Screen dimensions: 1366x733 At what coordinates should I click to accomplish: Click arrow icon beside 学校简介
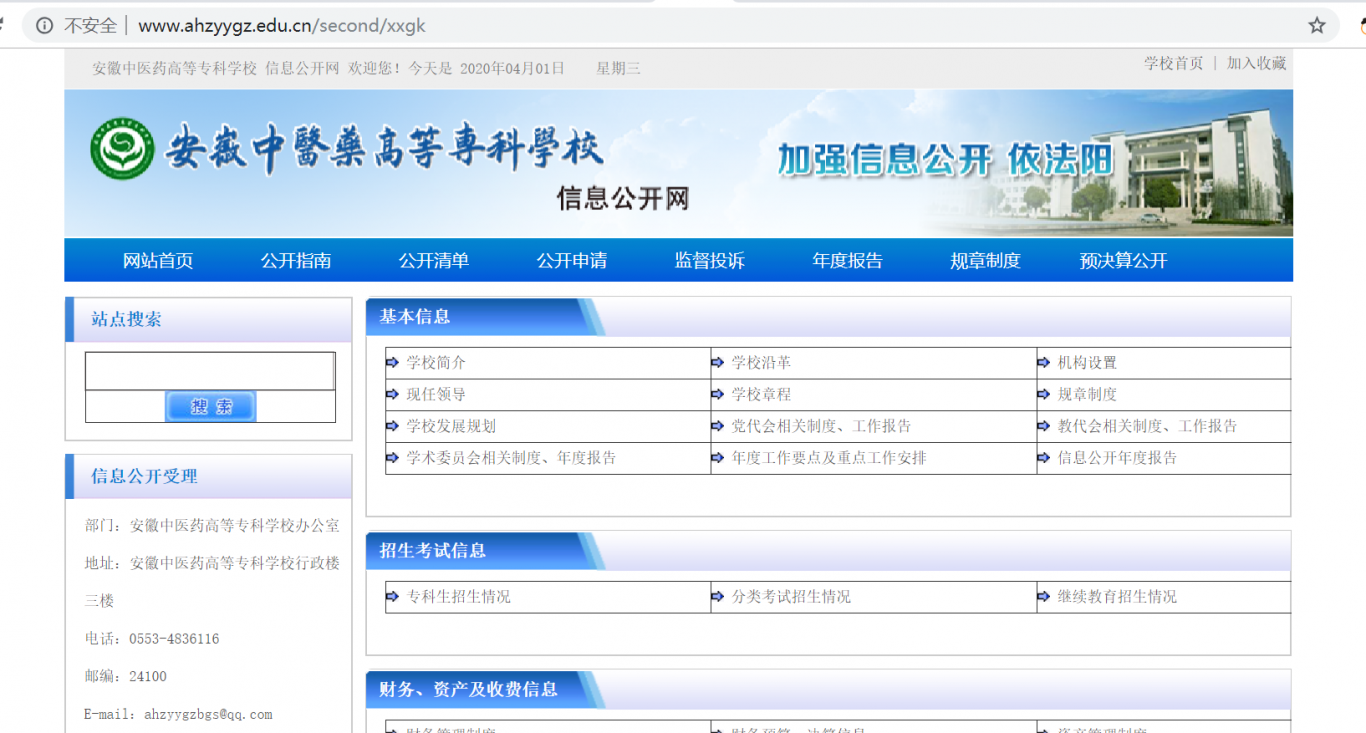392,363
